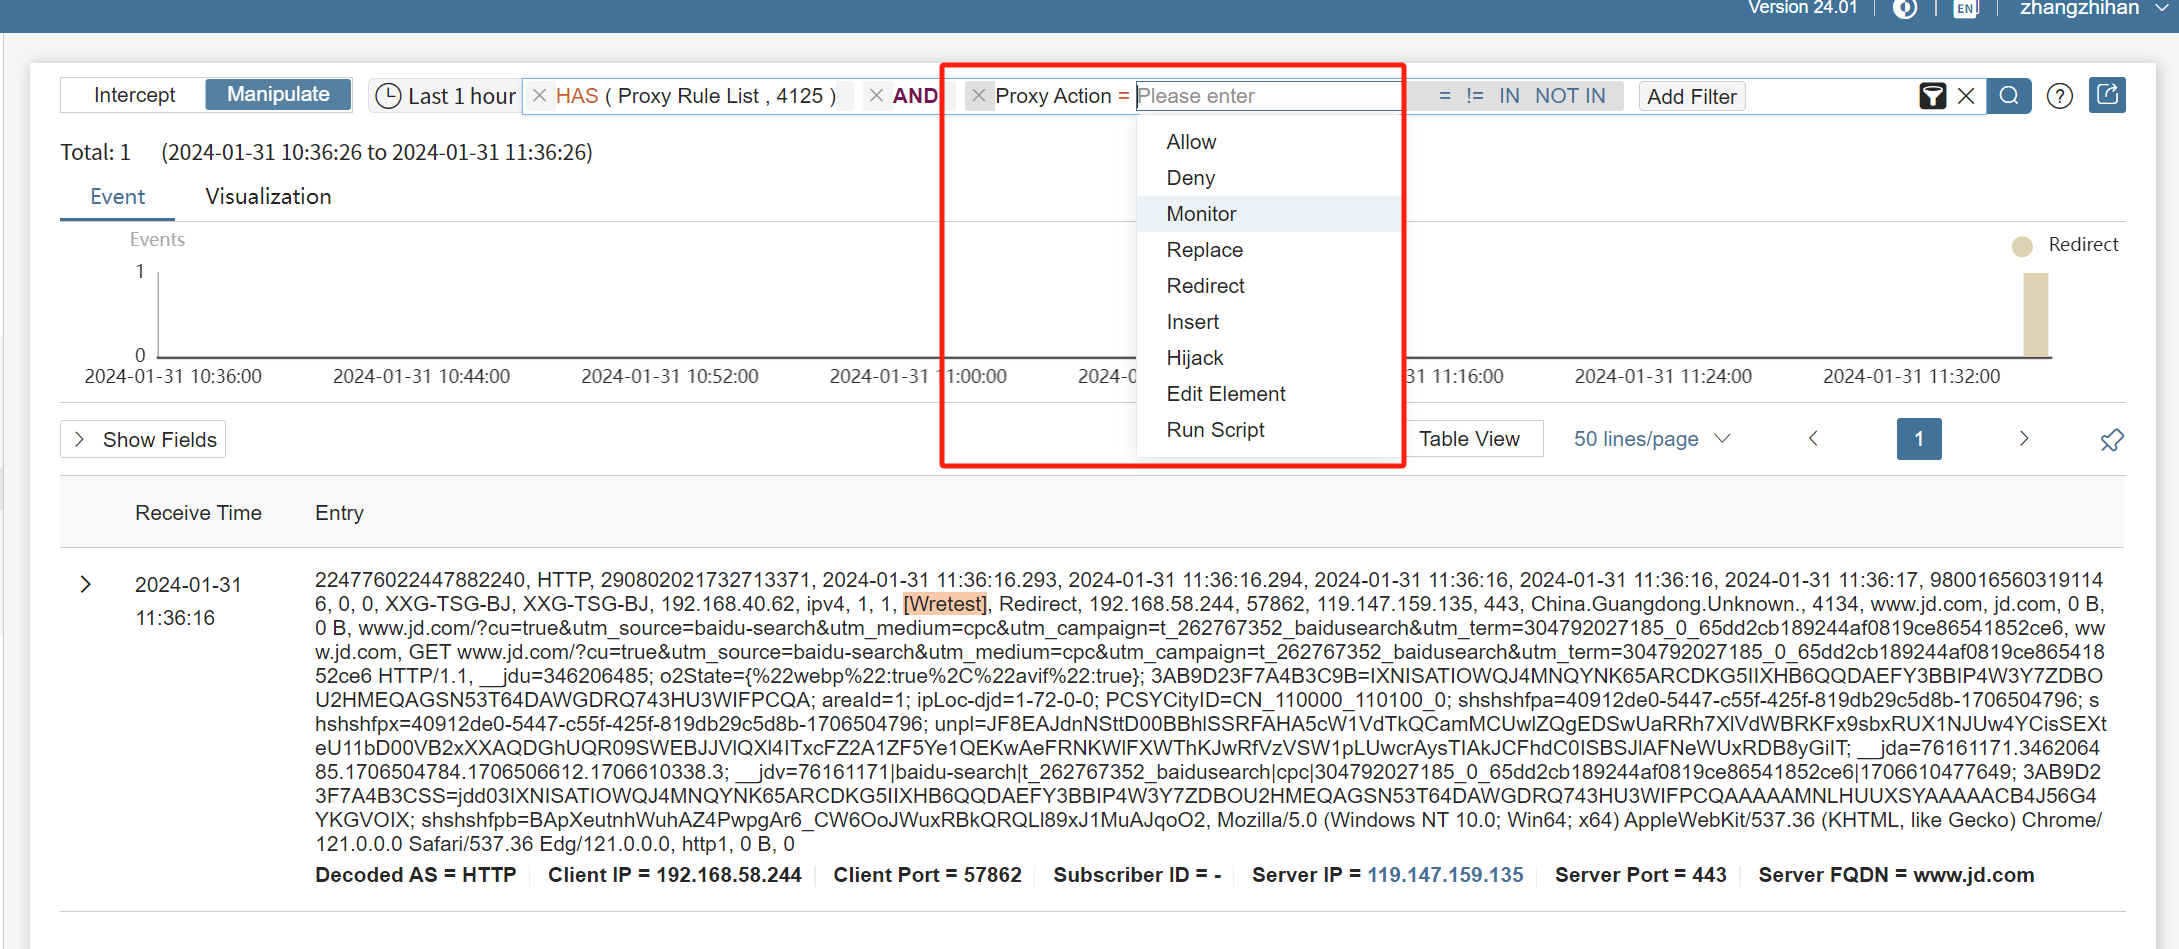
Task: Switch language using the EN icon
Action: tap(1965, 9)
